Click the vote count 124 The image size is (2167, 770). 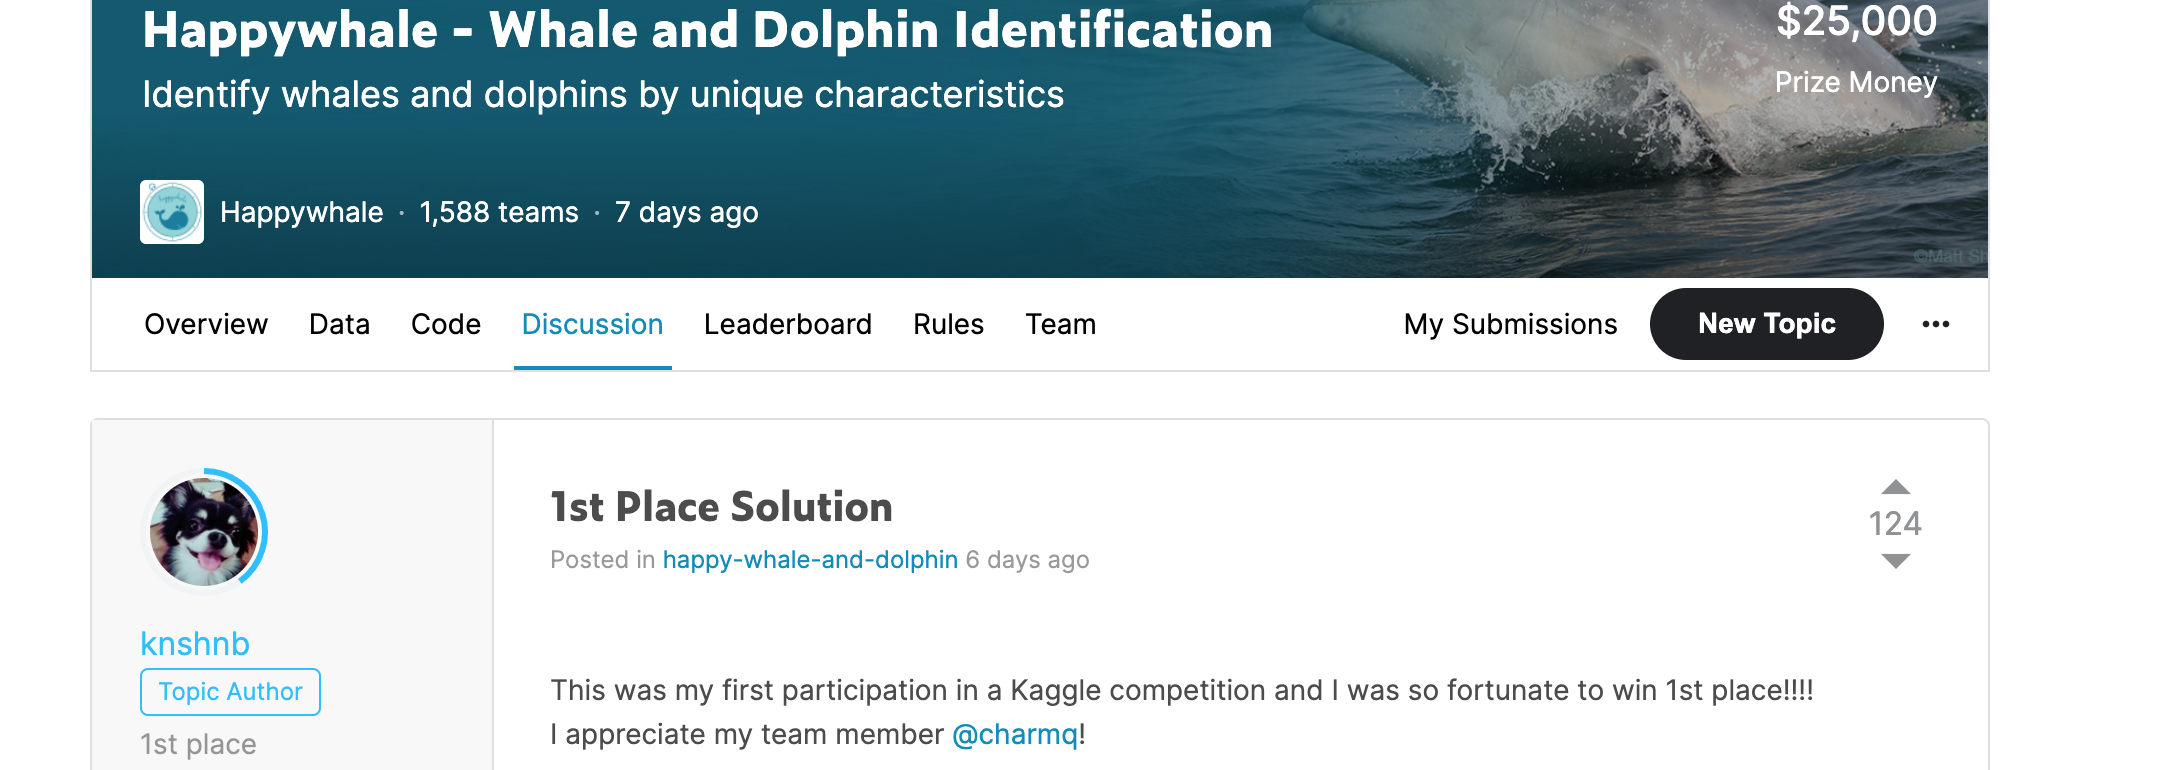coord(1895,523)
